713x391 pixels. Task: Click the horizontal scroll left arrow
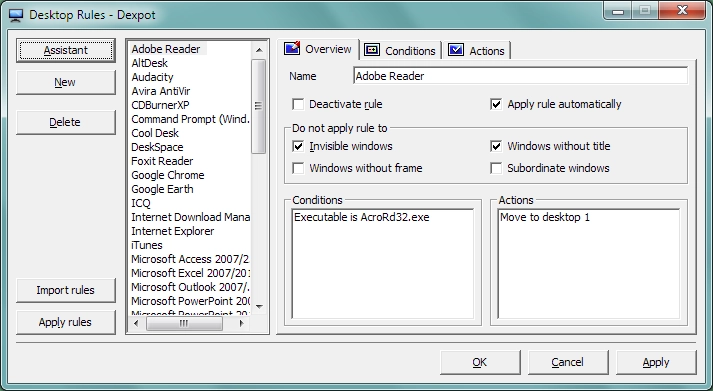point(136,323)
